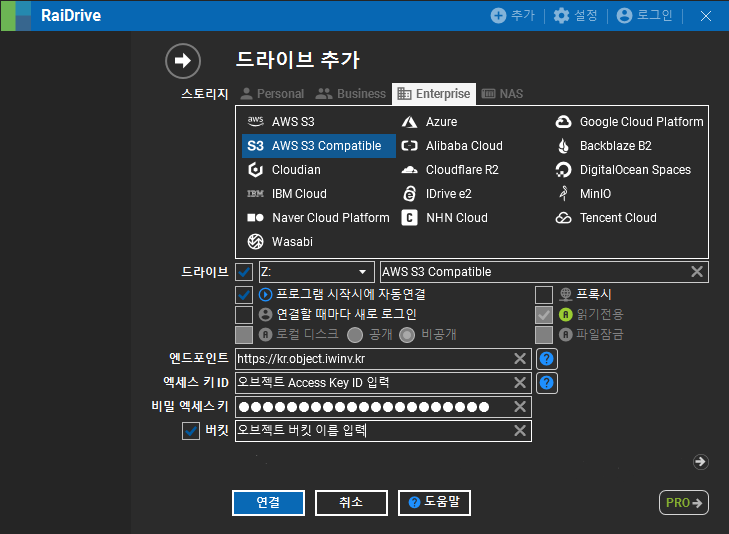This screenshot has width=729, height=534.
Task: Choose AWS S3 Compatible storage
Action: coord(318,146)
